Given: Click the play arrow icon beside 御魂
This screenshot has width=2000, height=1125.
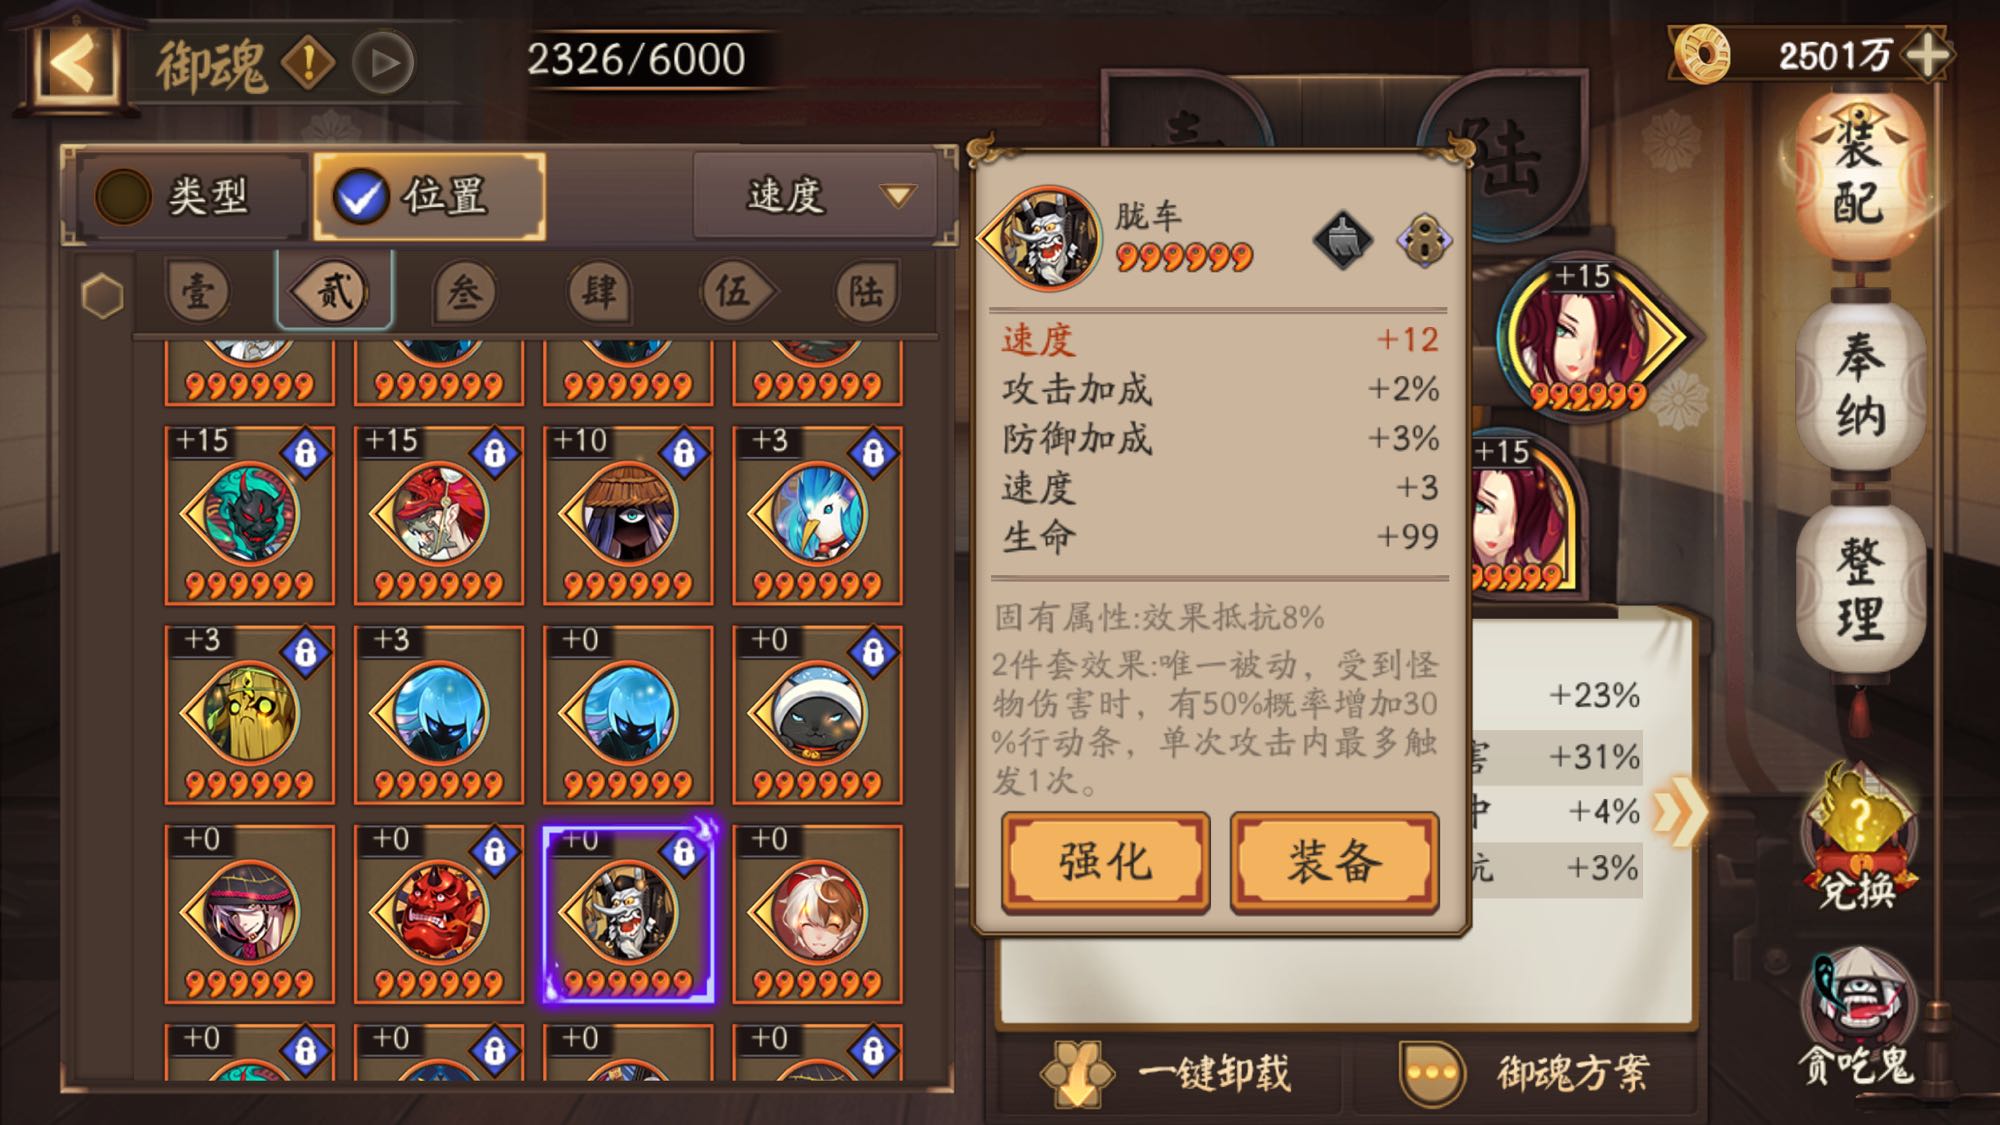Looking at the screenshot, I should (x=383, y=63).
